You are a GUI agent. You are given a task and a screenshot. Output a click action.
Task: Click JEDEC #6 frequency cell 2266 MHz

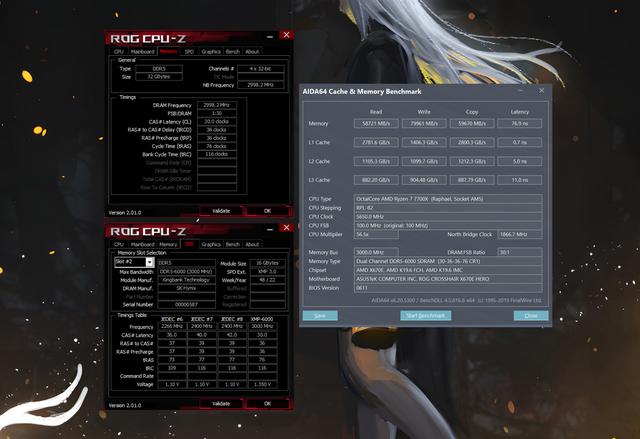[172, 326]
